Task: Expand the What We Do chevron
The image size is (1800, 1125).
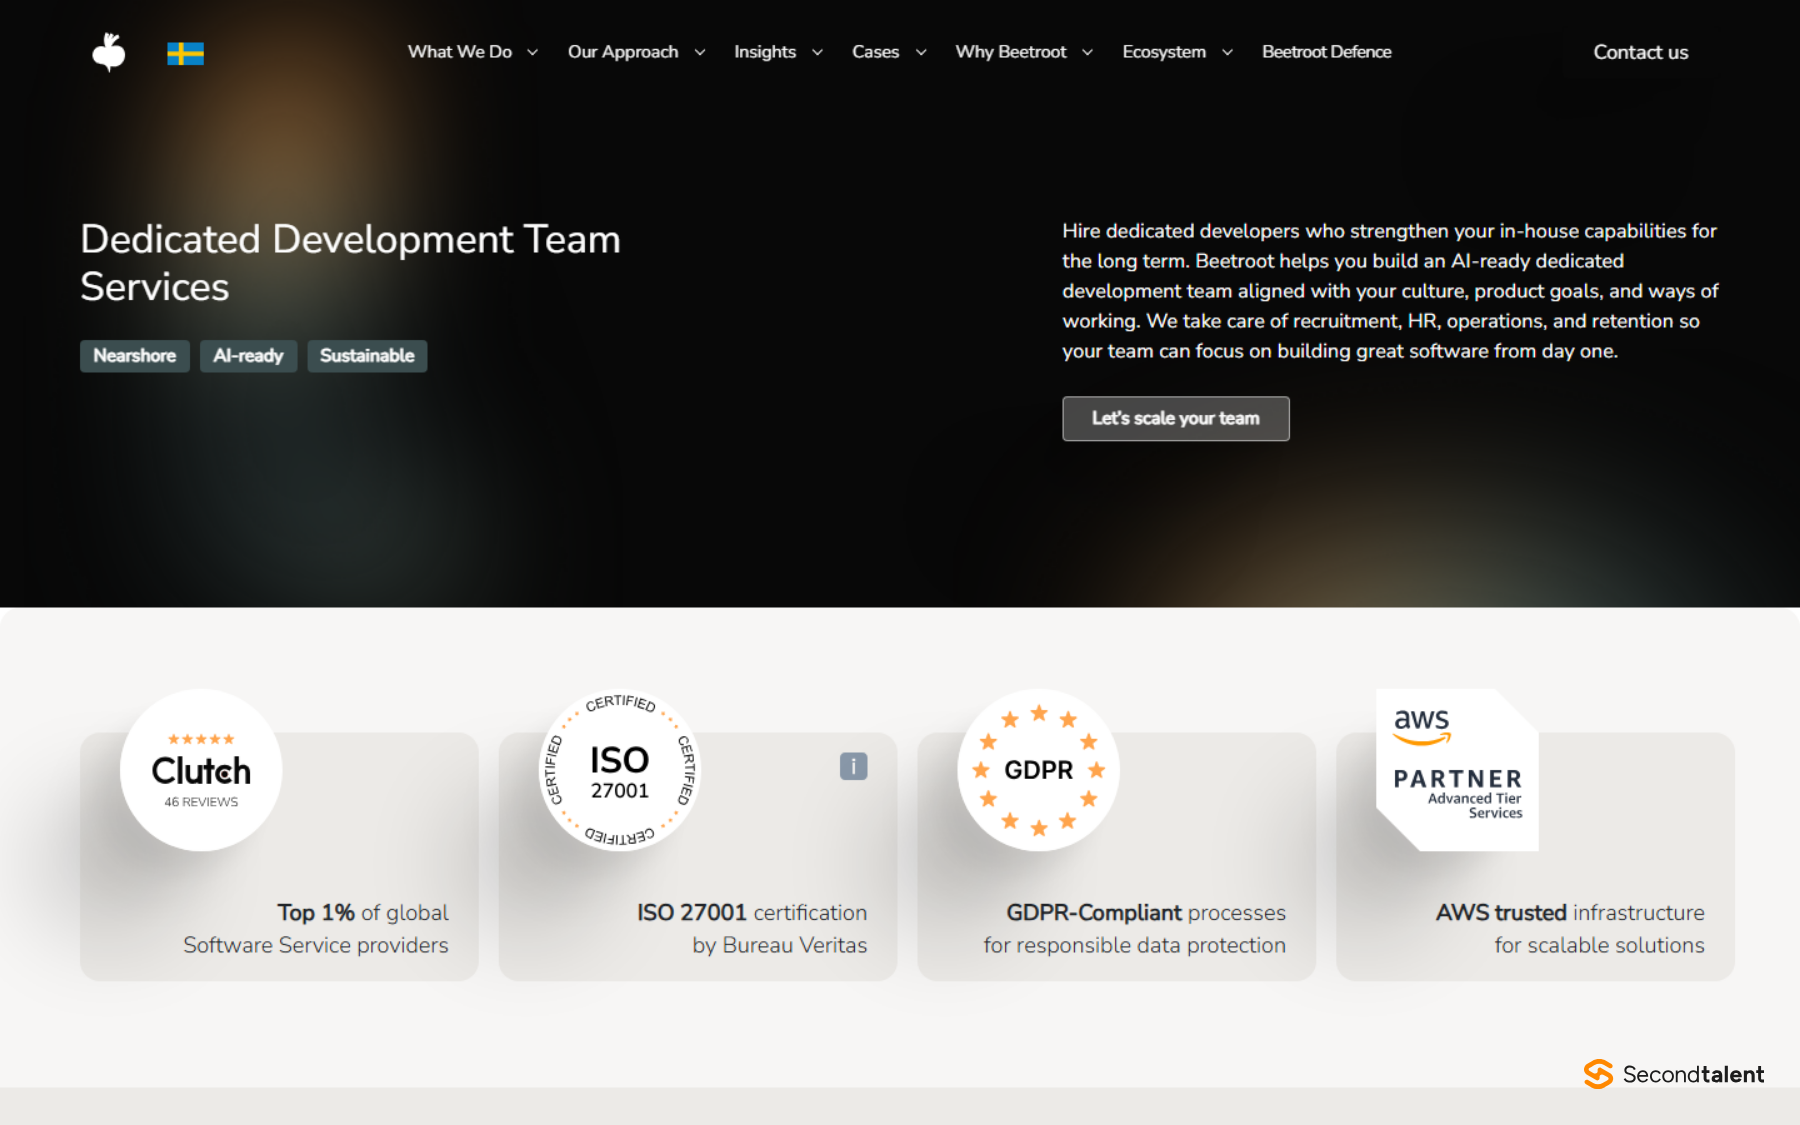Action: point(532,52)
